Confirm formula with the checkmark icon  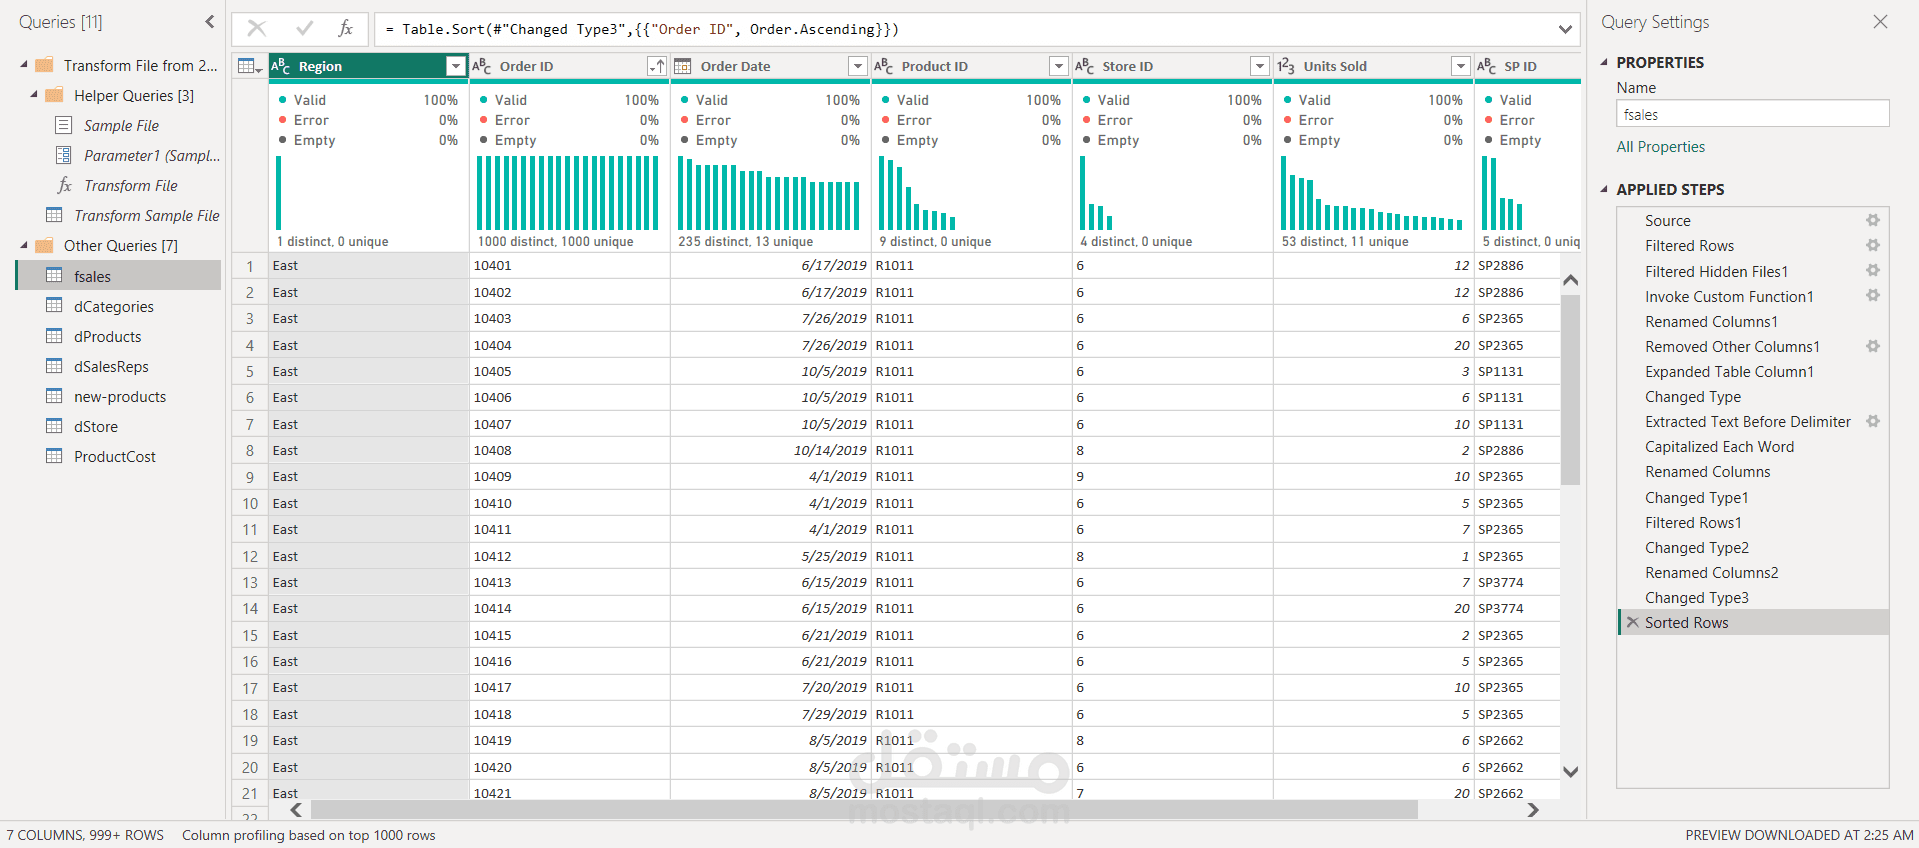[x=304, y=29]
